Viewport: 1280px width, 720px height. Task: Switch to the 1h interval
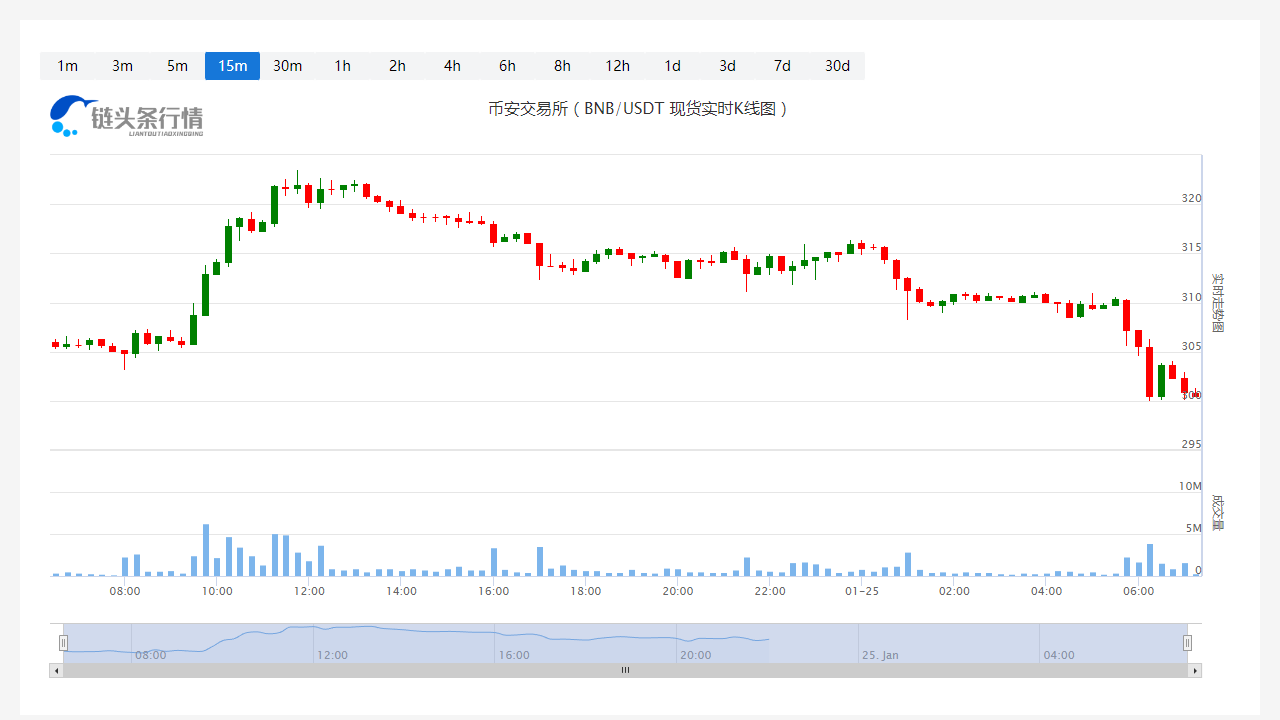point(342,66)
